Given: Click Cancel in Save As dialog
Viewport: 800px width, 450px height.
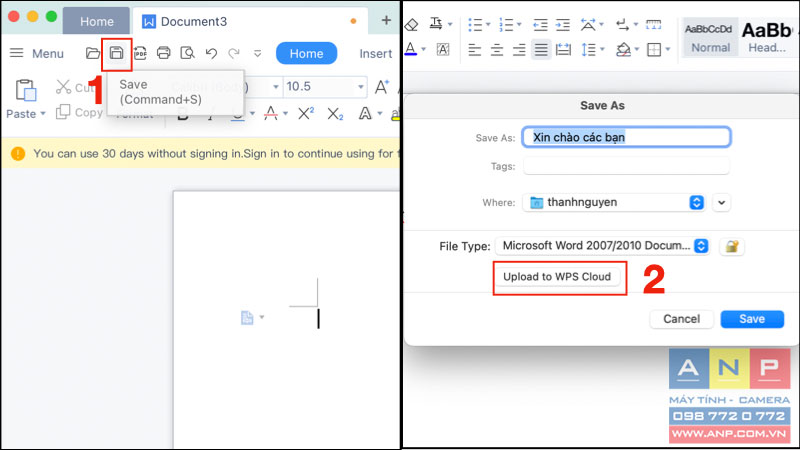Looking at the screenshot, I should [x=681, y=319].
